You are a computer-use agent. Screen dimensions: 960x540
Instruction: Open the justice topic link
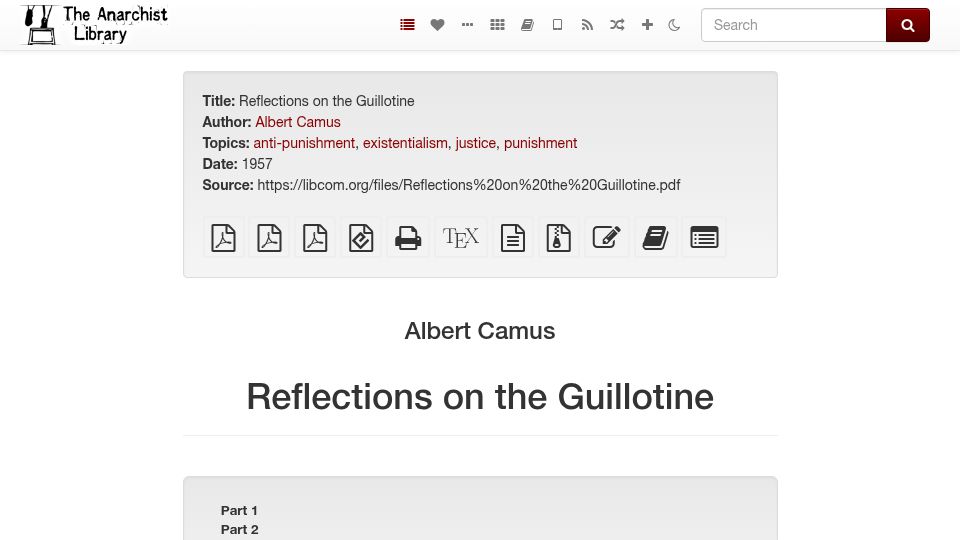click(476, 143)
